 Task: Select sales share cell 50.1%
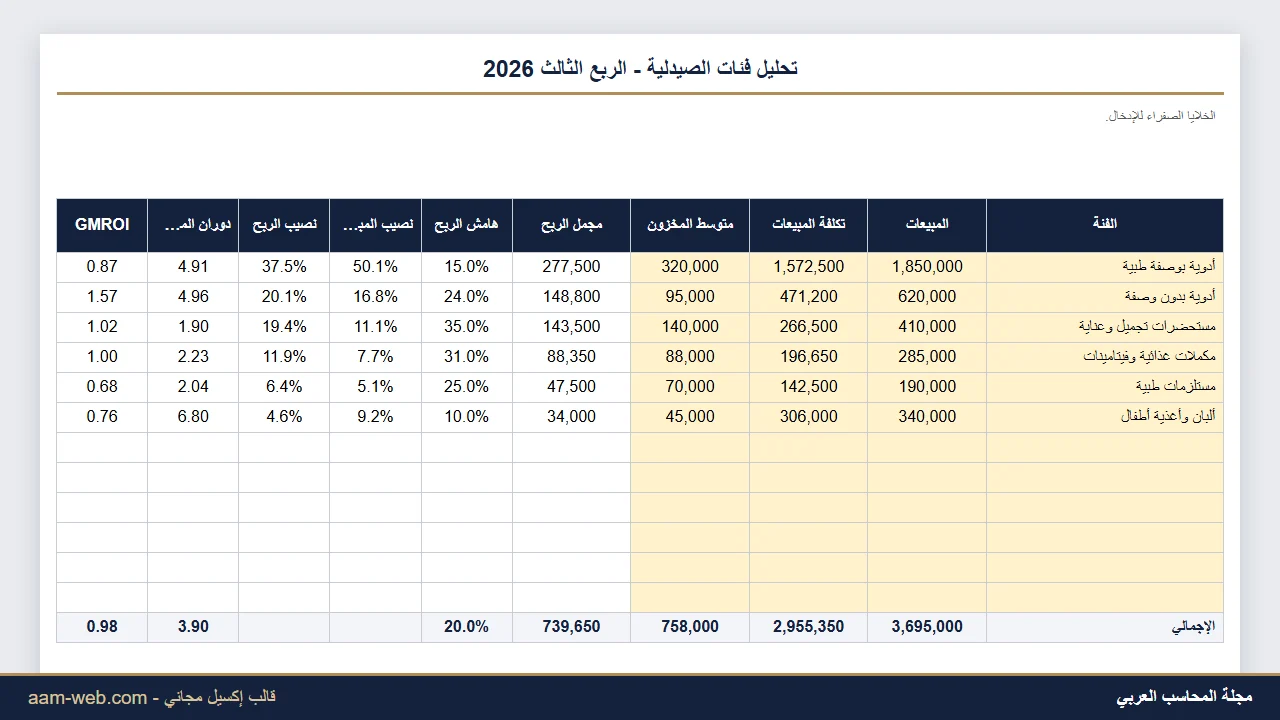375,267
